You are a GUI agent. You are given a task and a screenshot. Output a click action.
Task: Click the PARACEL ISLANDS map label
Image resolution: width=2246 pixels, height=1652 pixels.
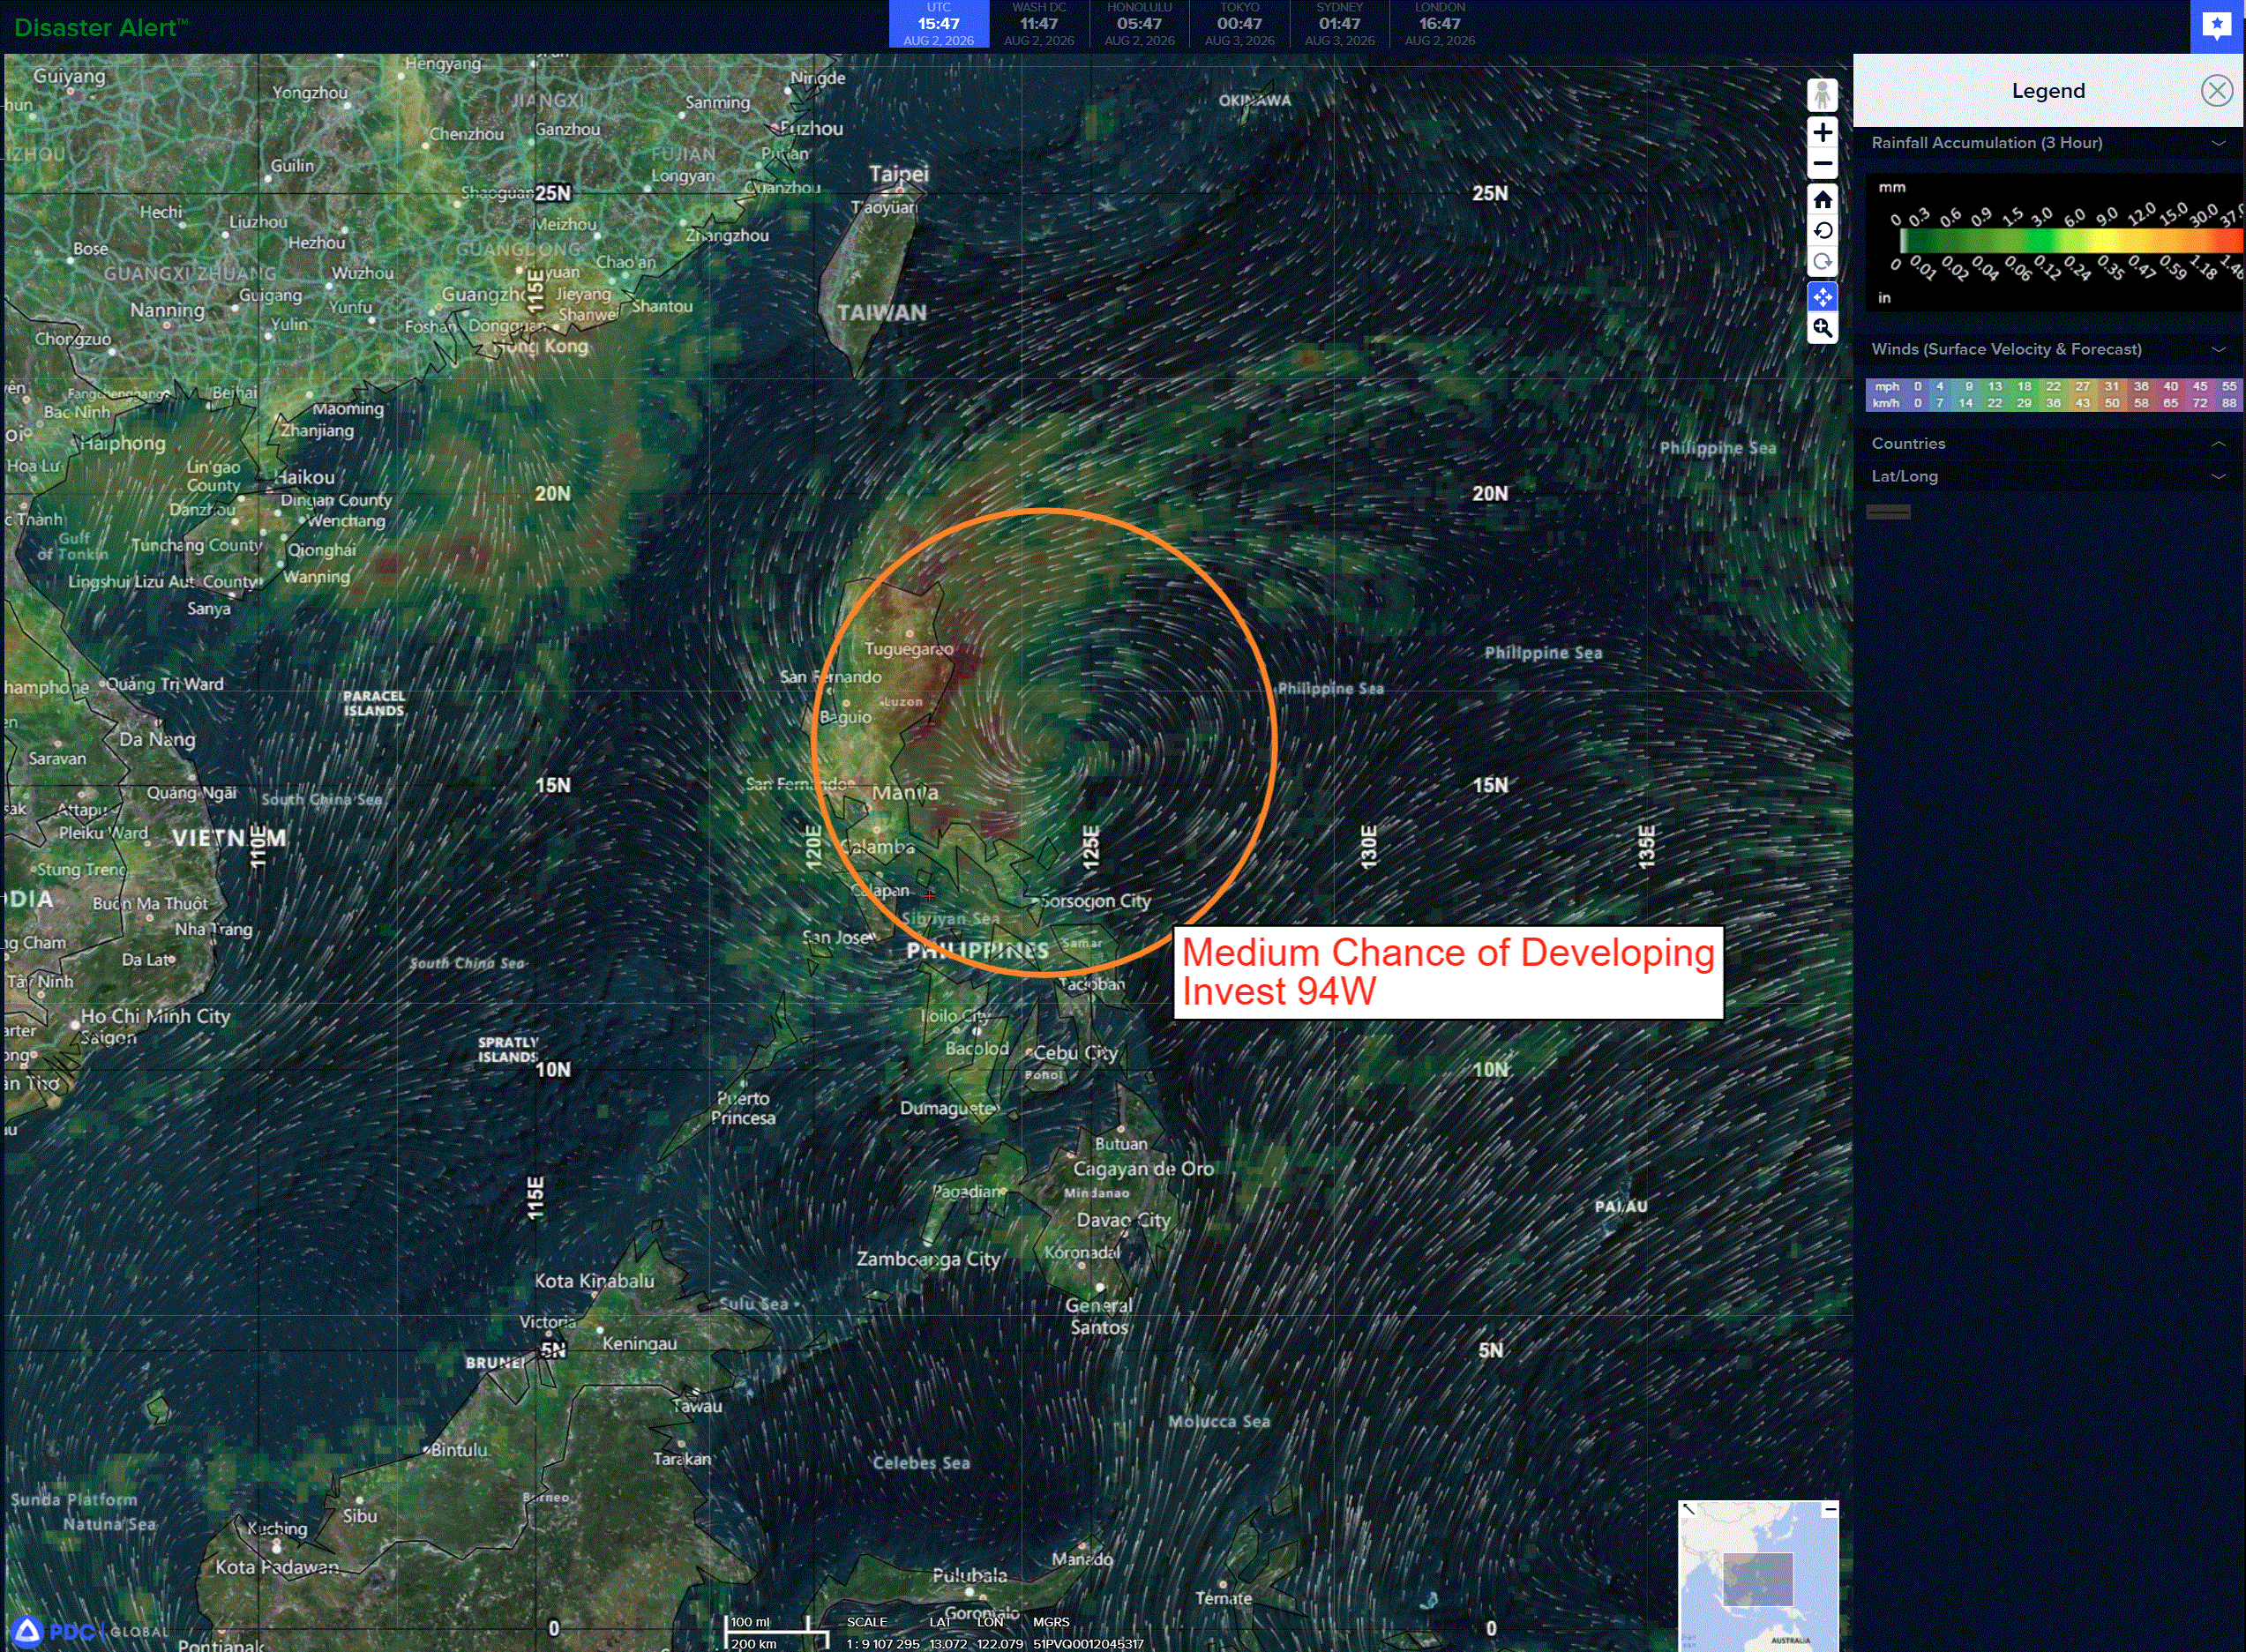[x=374, y=703]
